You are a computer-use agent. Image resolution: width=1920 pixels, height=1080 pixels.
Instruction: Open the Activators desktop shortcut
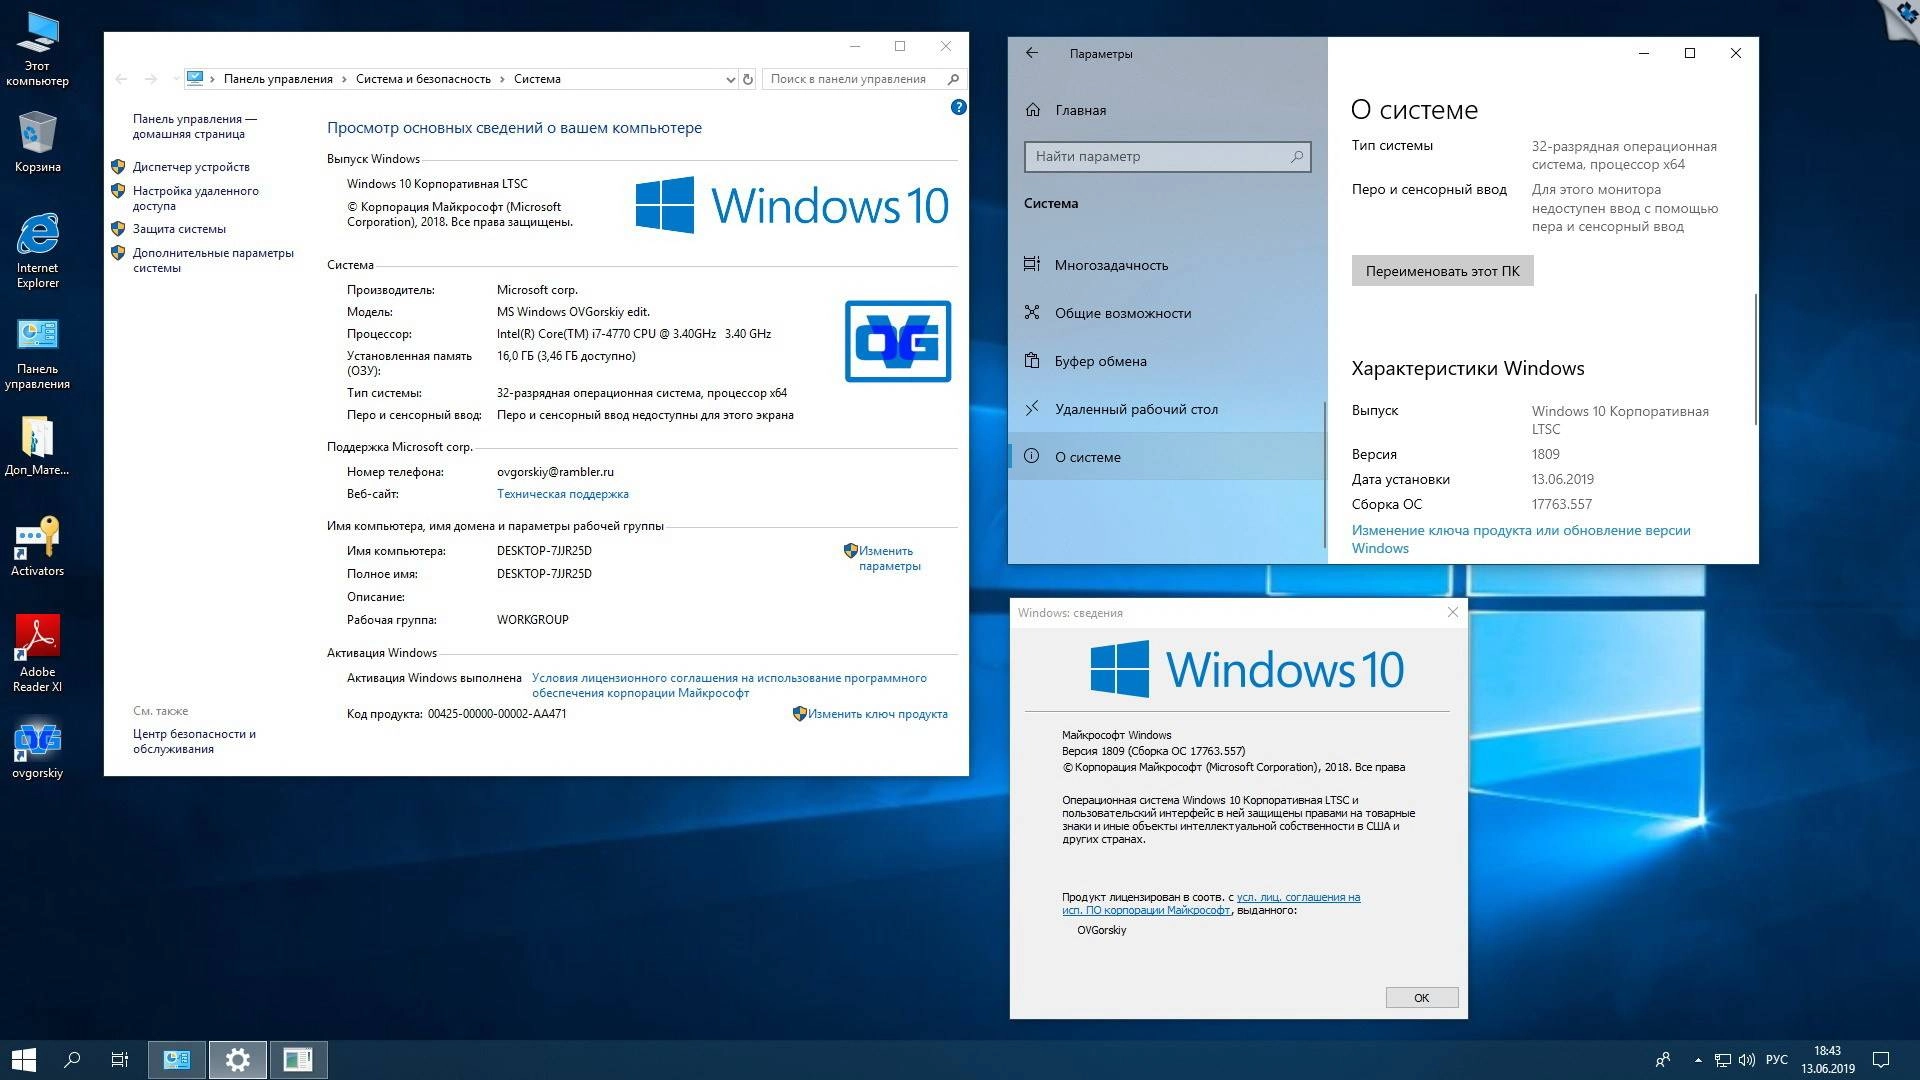pyautogui.click(x=37, y=546)
